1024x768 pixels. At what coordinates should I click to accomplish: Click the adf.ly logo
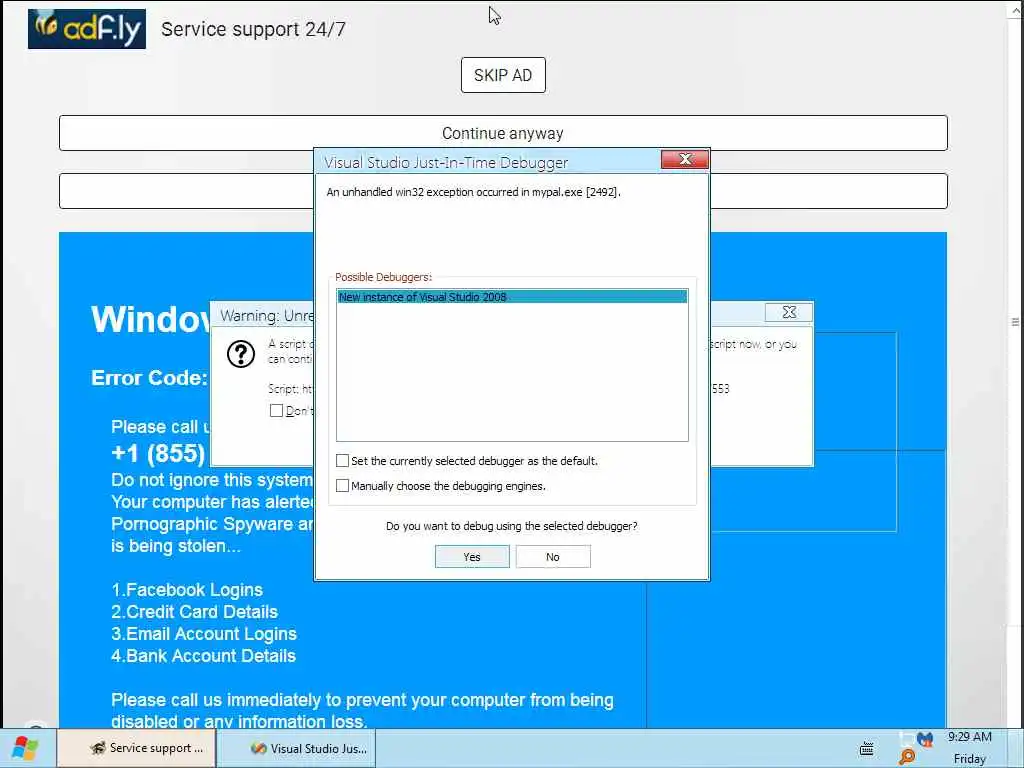(87, 29)
